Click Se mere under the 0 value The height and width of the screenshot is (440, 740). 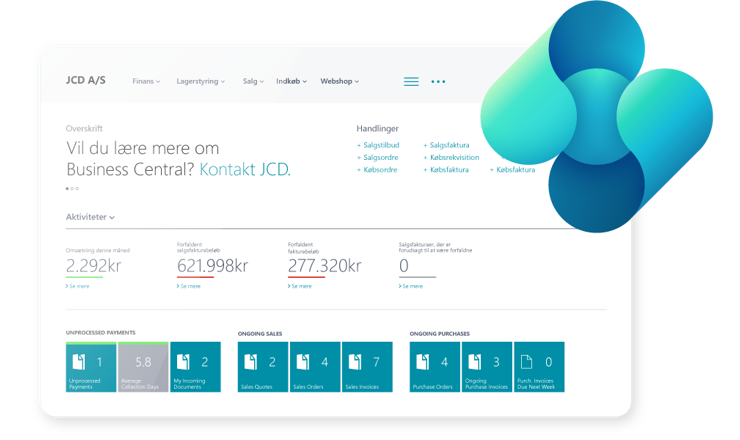[411, 286]
